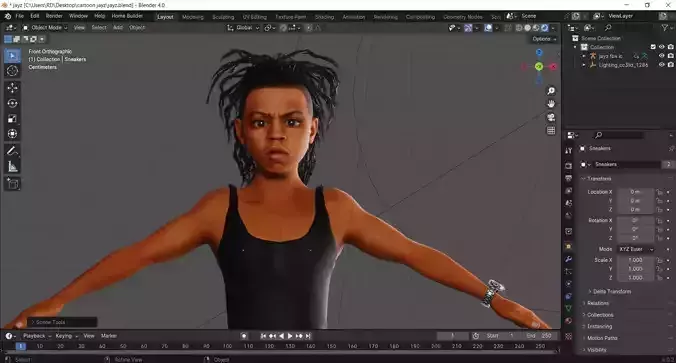Enable rendered viewport shading

[545, 28]
